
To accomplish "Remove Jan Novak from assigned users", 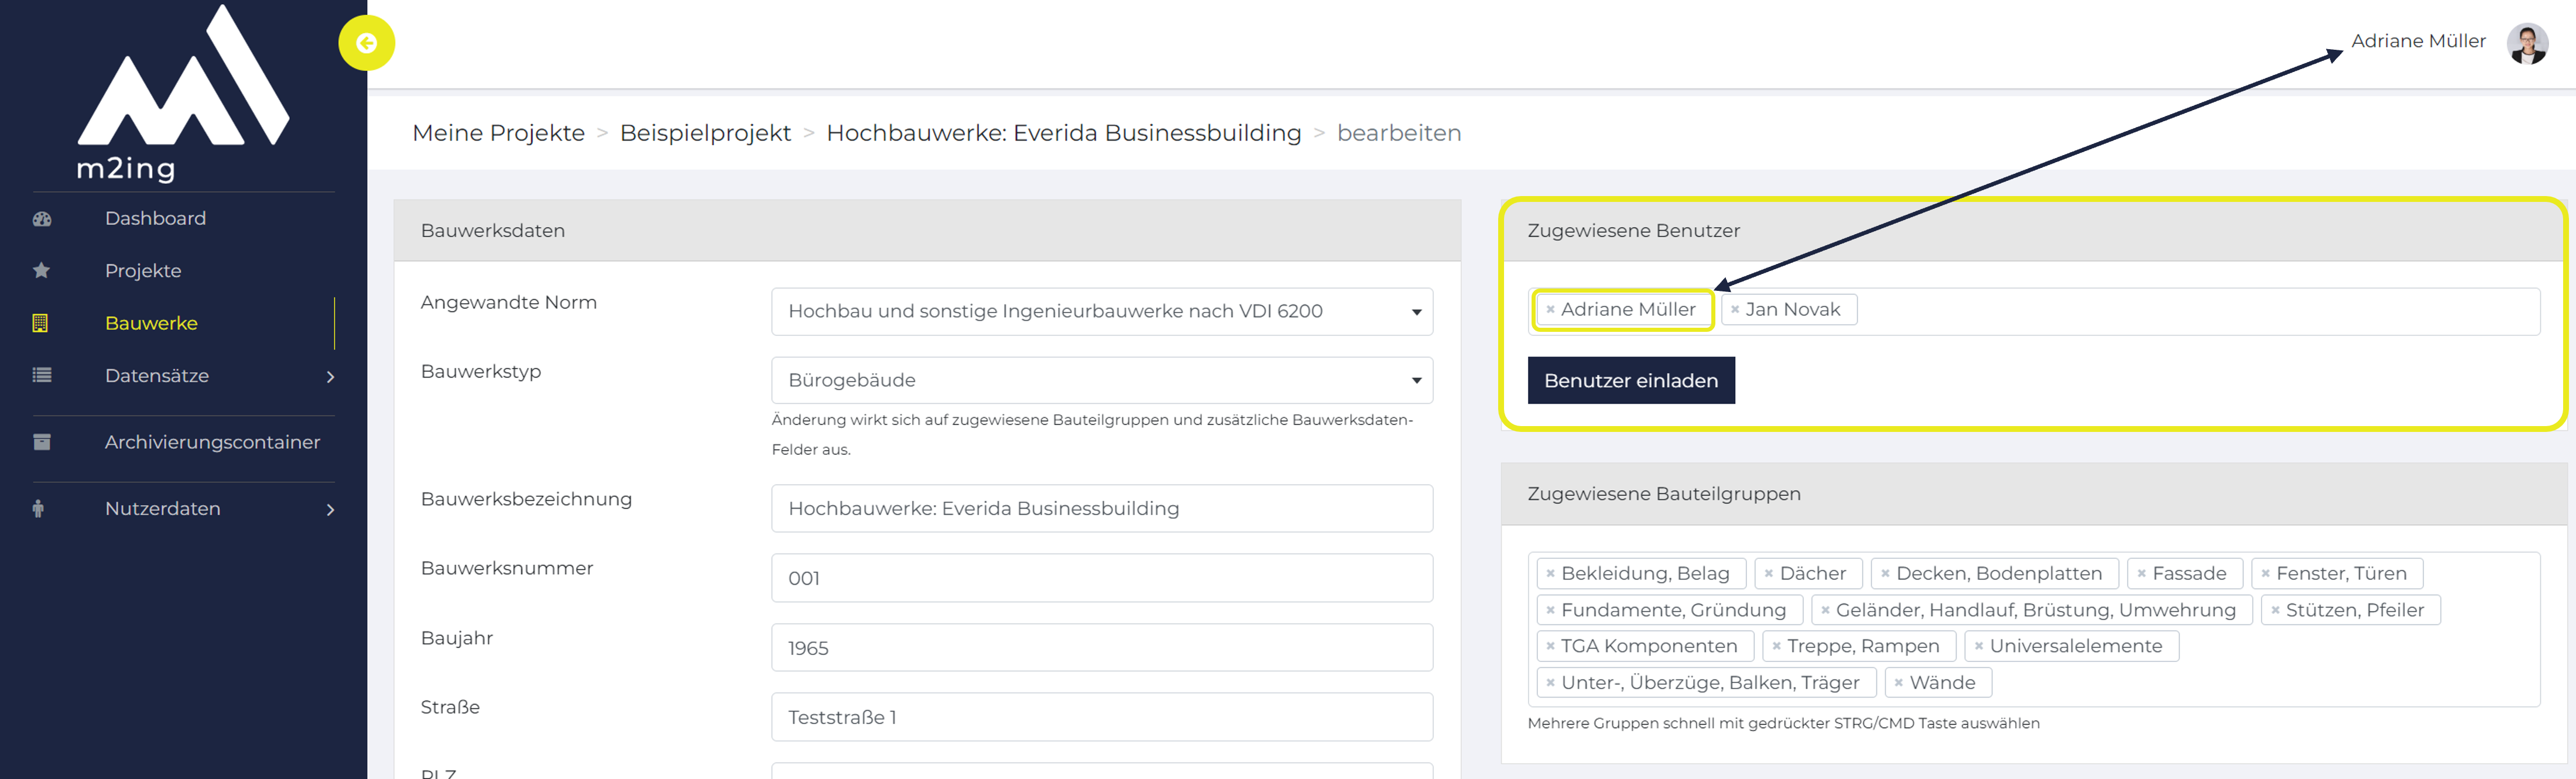I will click(1734, 310).
